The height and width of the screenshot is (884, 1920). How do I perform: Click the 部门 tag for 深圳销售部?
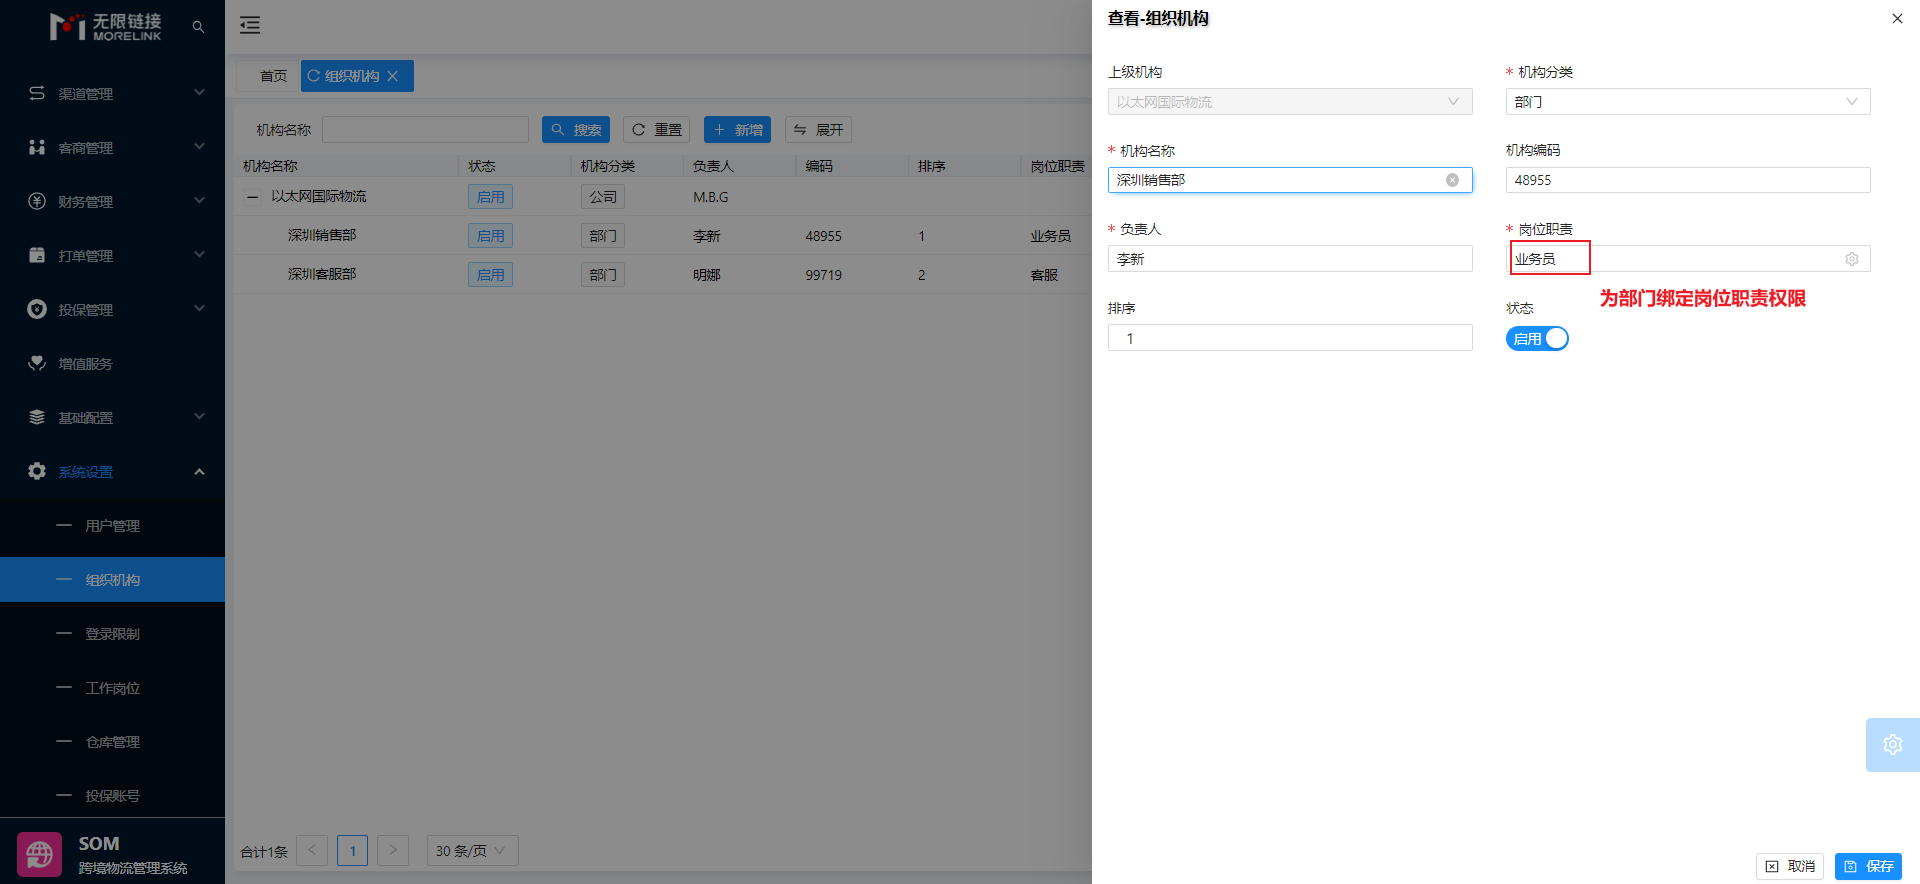(x=603, y=236)
